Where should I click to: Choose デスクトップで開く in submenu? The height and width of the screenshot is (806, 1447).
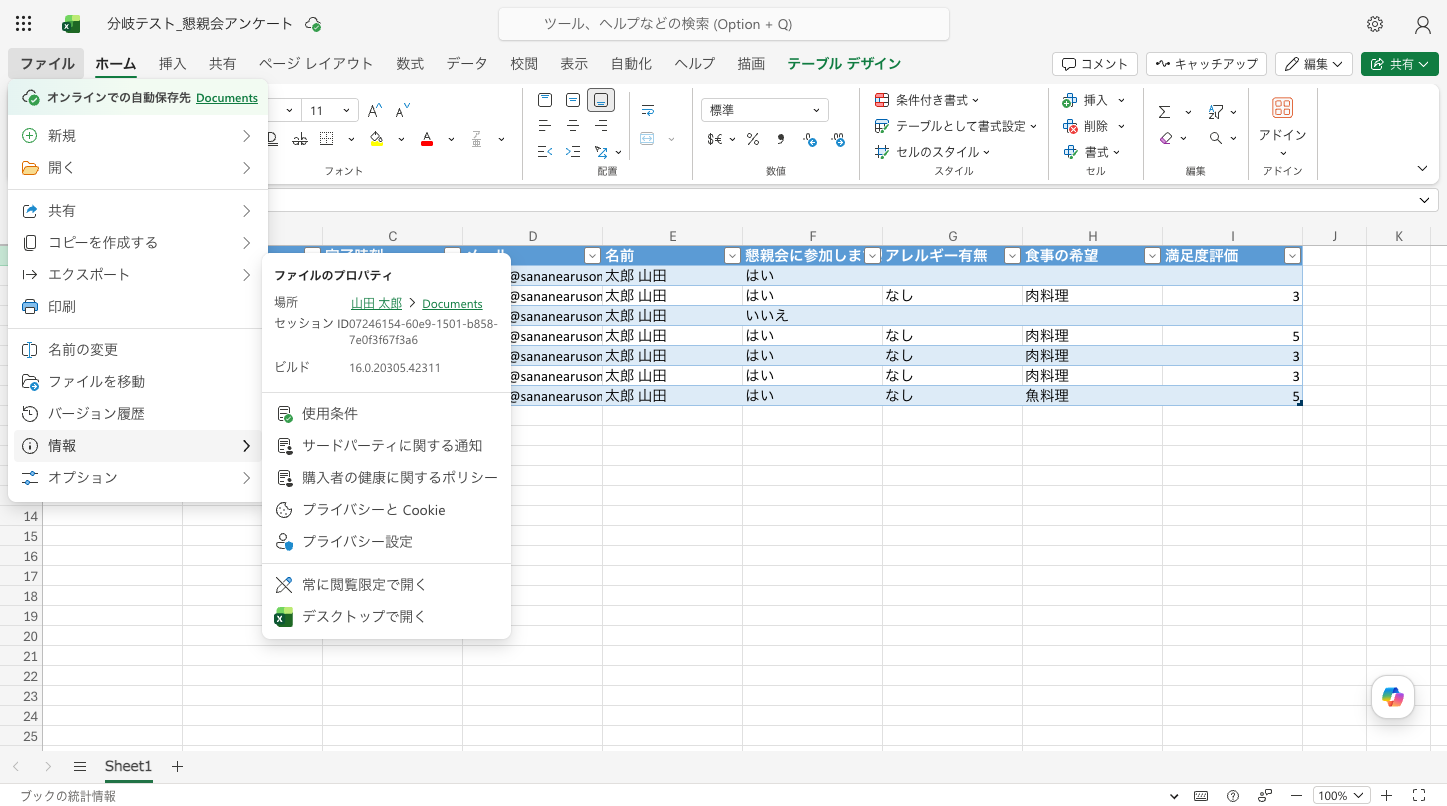[x=386, y=616]
